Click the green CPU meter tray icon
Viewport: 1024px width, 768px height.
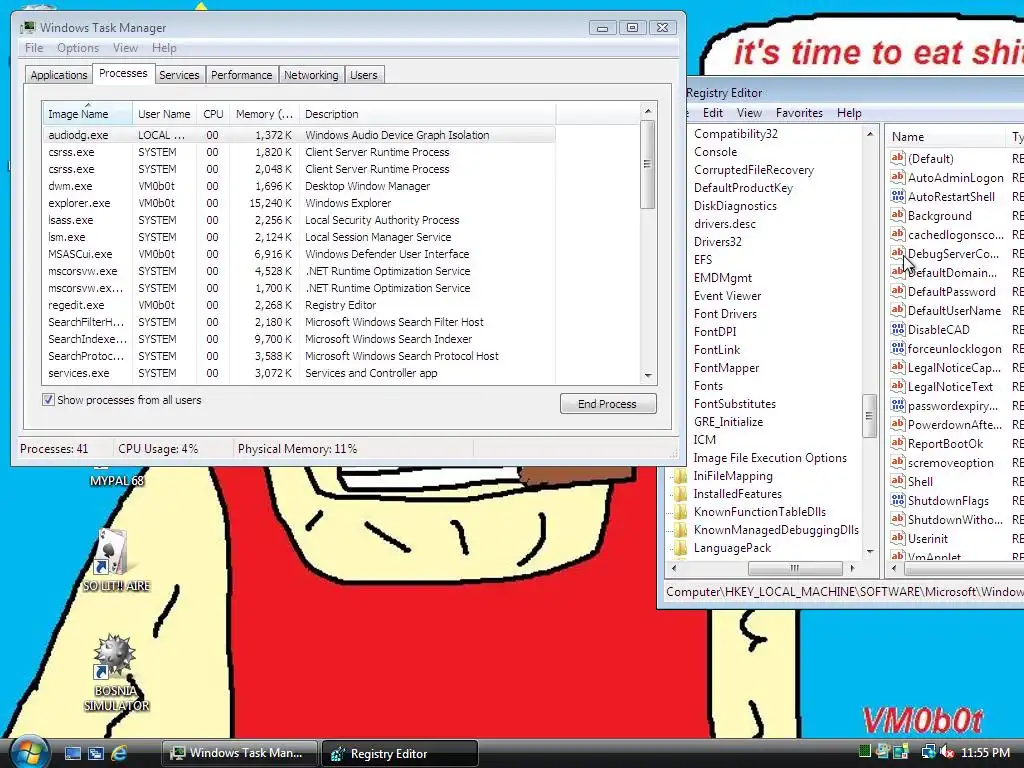click(865, 752)
